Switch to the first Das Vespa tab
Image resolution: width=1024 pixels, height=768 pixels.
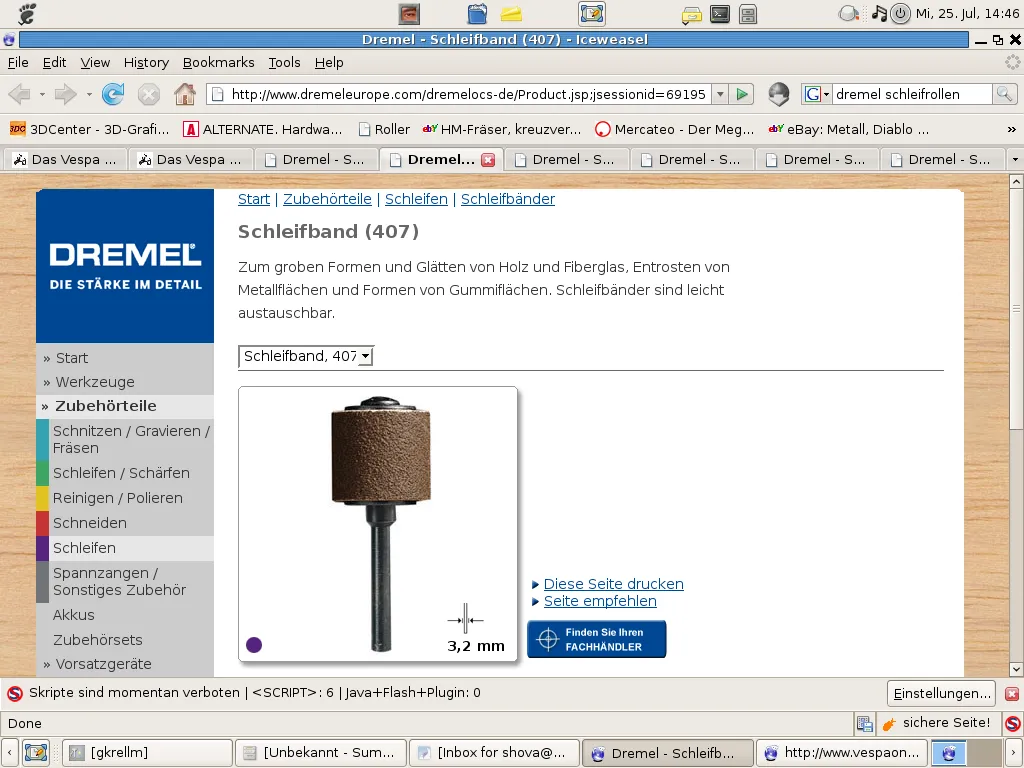click(65, 160)
